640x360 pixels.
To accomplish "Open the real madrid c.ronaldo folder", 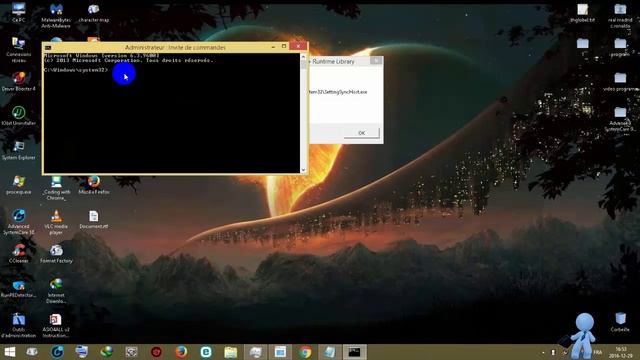I will [x=620, y=16].
